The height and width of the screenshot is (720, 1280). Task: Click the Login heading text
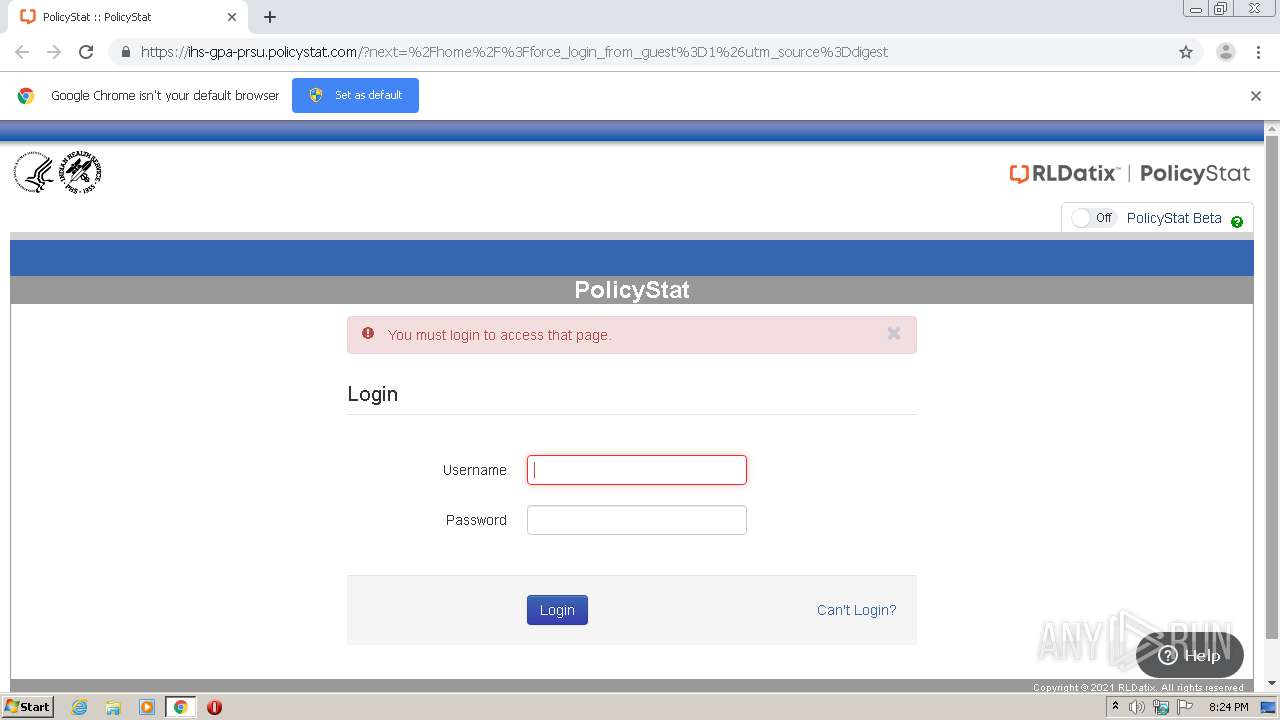[373, 394]
